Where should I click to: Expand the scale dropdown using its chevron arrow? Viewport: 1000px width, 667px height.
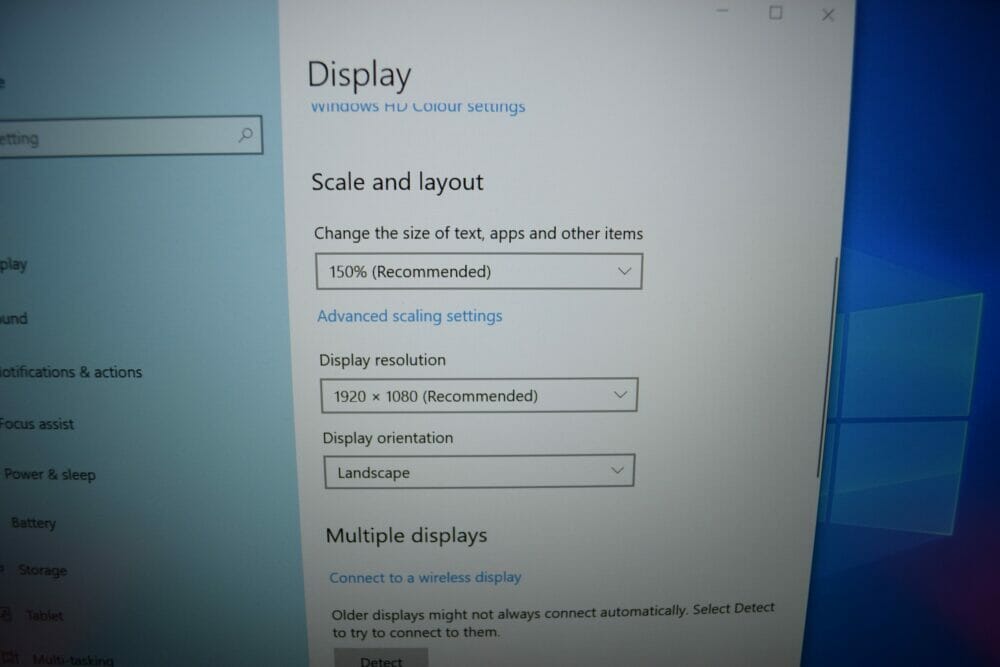coord(624,271)
